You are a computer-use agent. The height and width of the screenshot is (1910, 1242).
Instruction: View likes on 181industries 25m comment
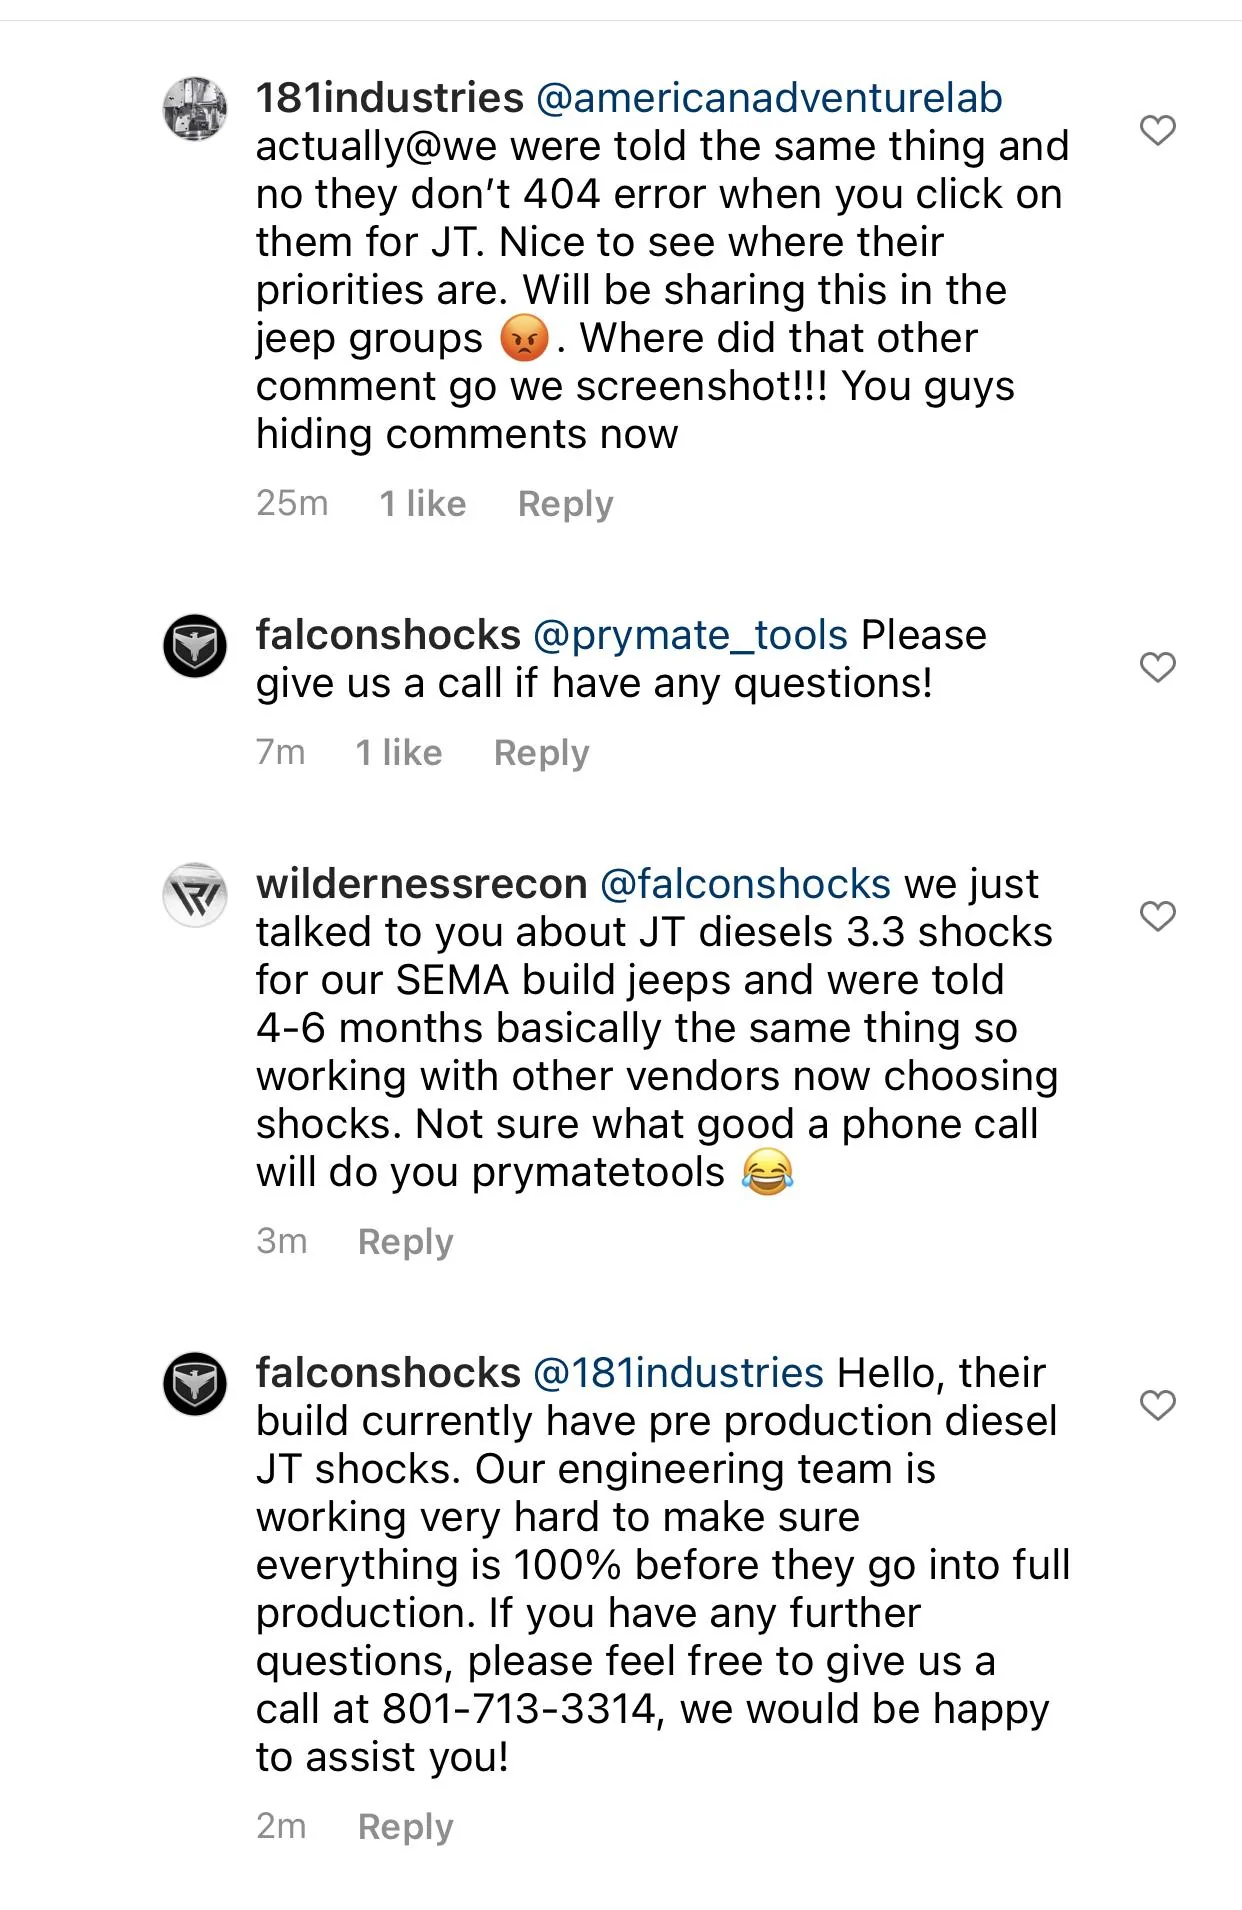pos(423,503)
